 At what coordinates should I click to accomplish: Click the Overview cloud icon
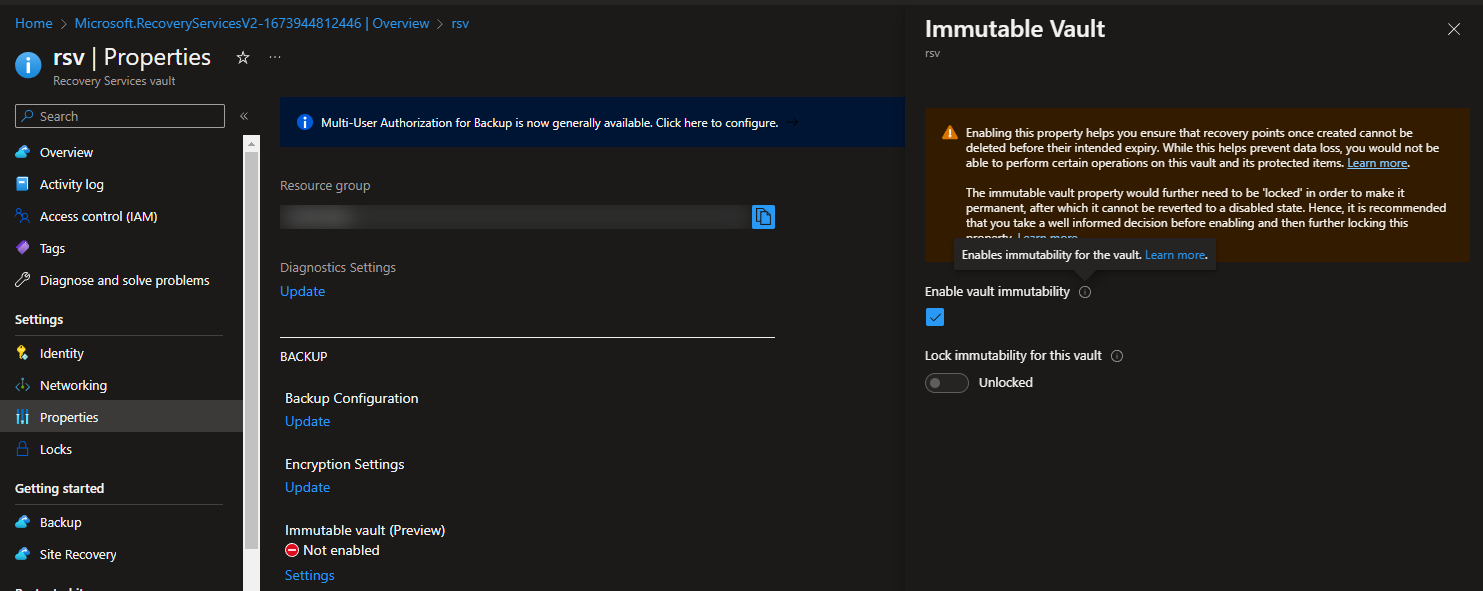pyautogui.click(x=23, y=152)
